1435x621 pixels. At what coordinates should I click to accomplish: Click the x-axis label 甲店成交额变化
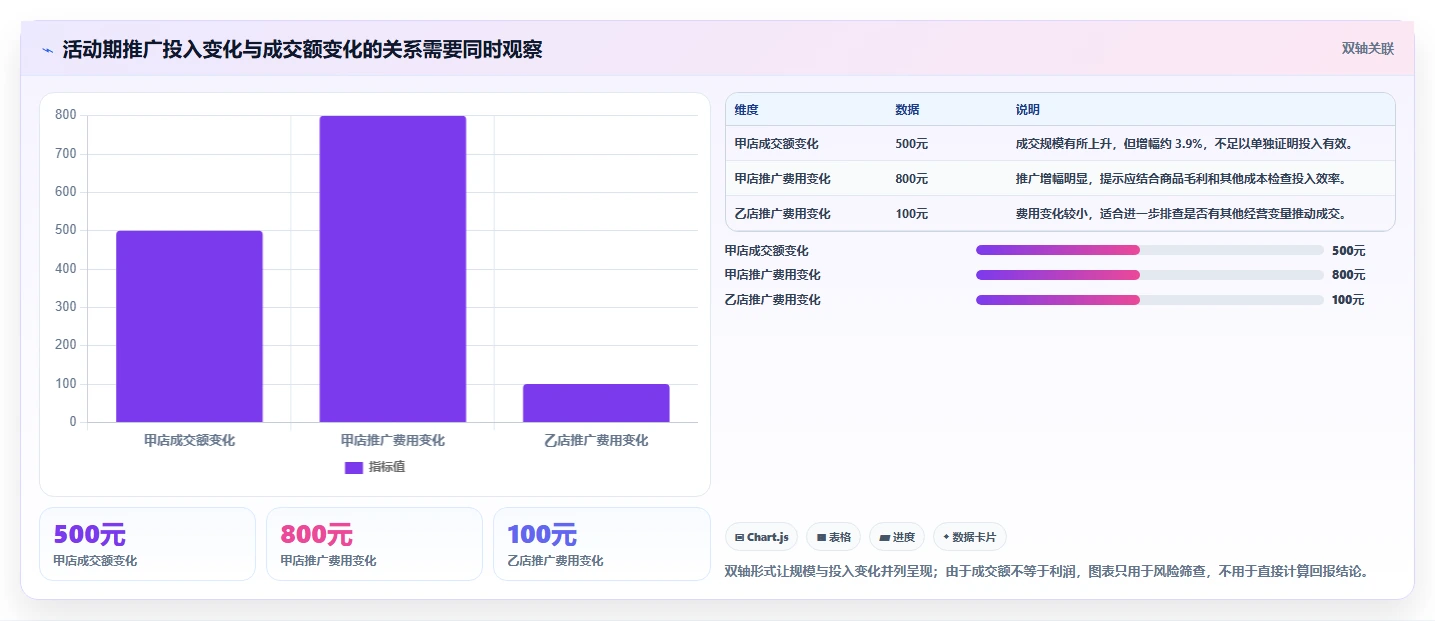189,441
